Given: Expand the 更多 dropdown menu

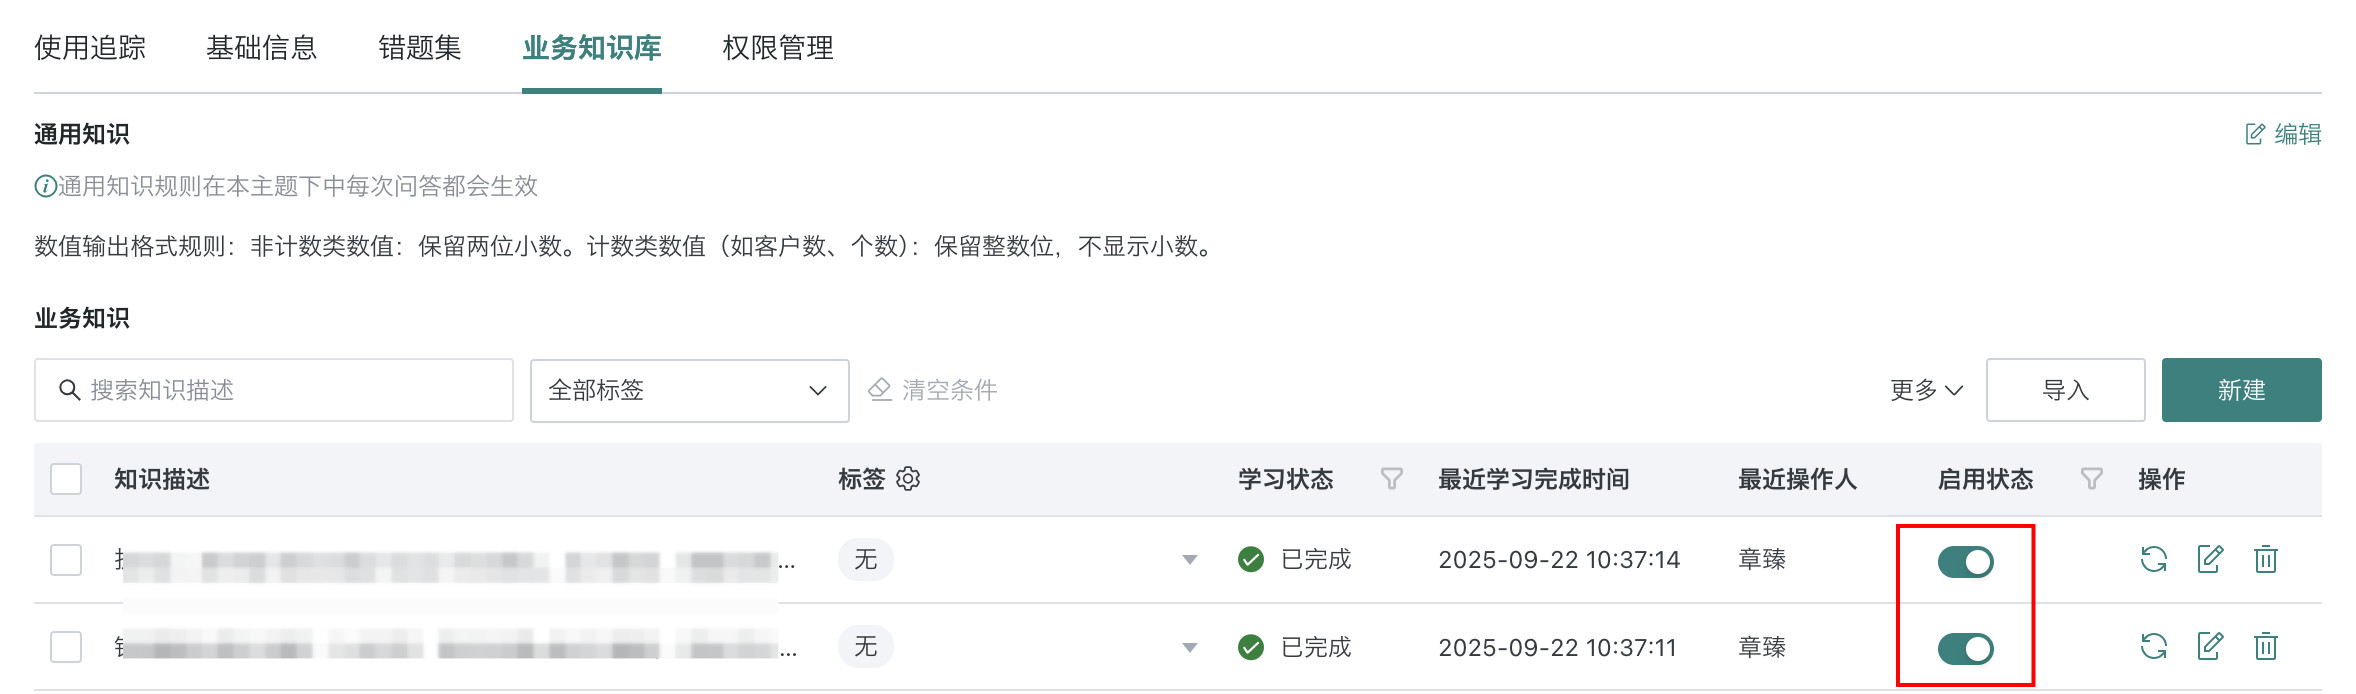Looking at the screenshot, I should (x=1925, y=390).
